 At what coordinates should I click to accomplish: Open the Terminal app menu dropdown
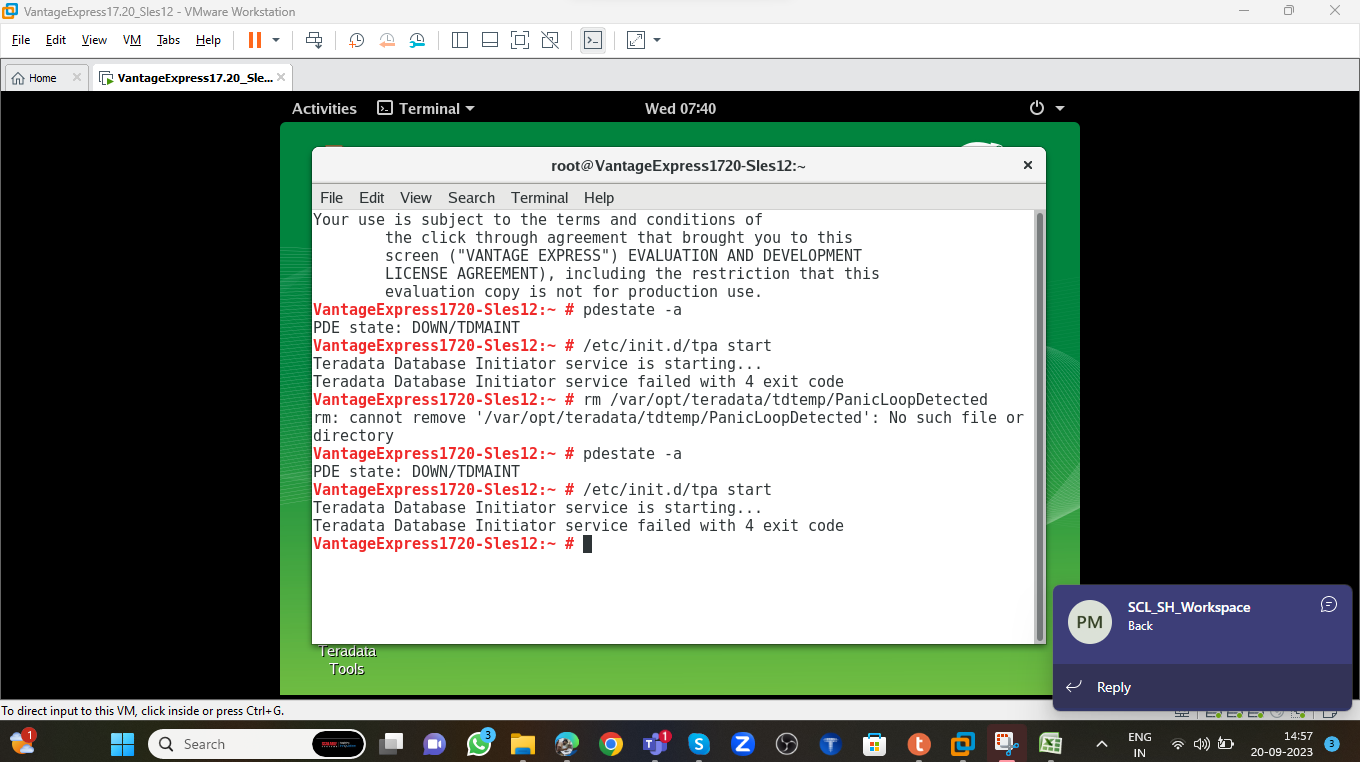426,108
